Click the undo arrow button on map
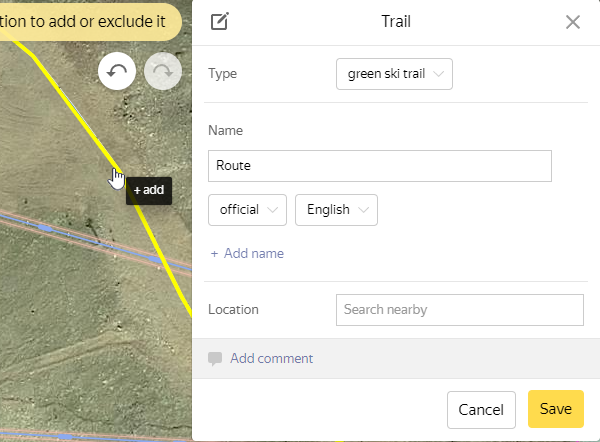The height and width of the screenshot is (442, 600). click(x=117, y=72)
